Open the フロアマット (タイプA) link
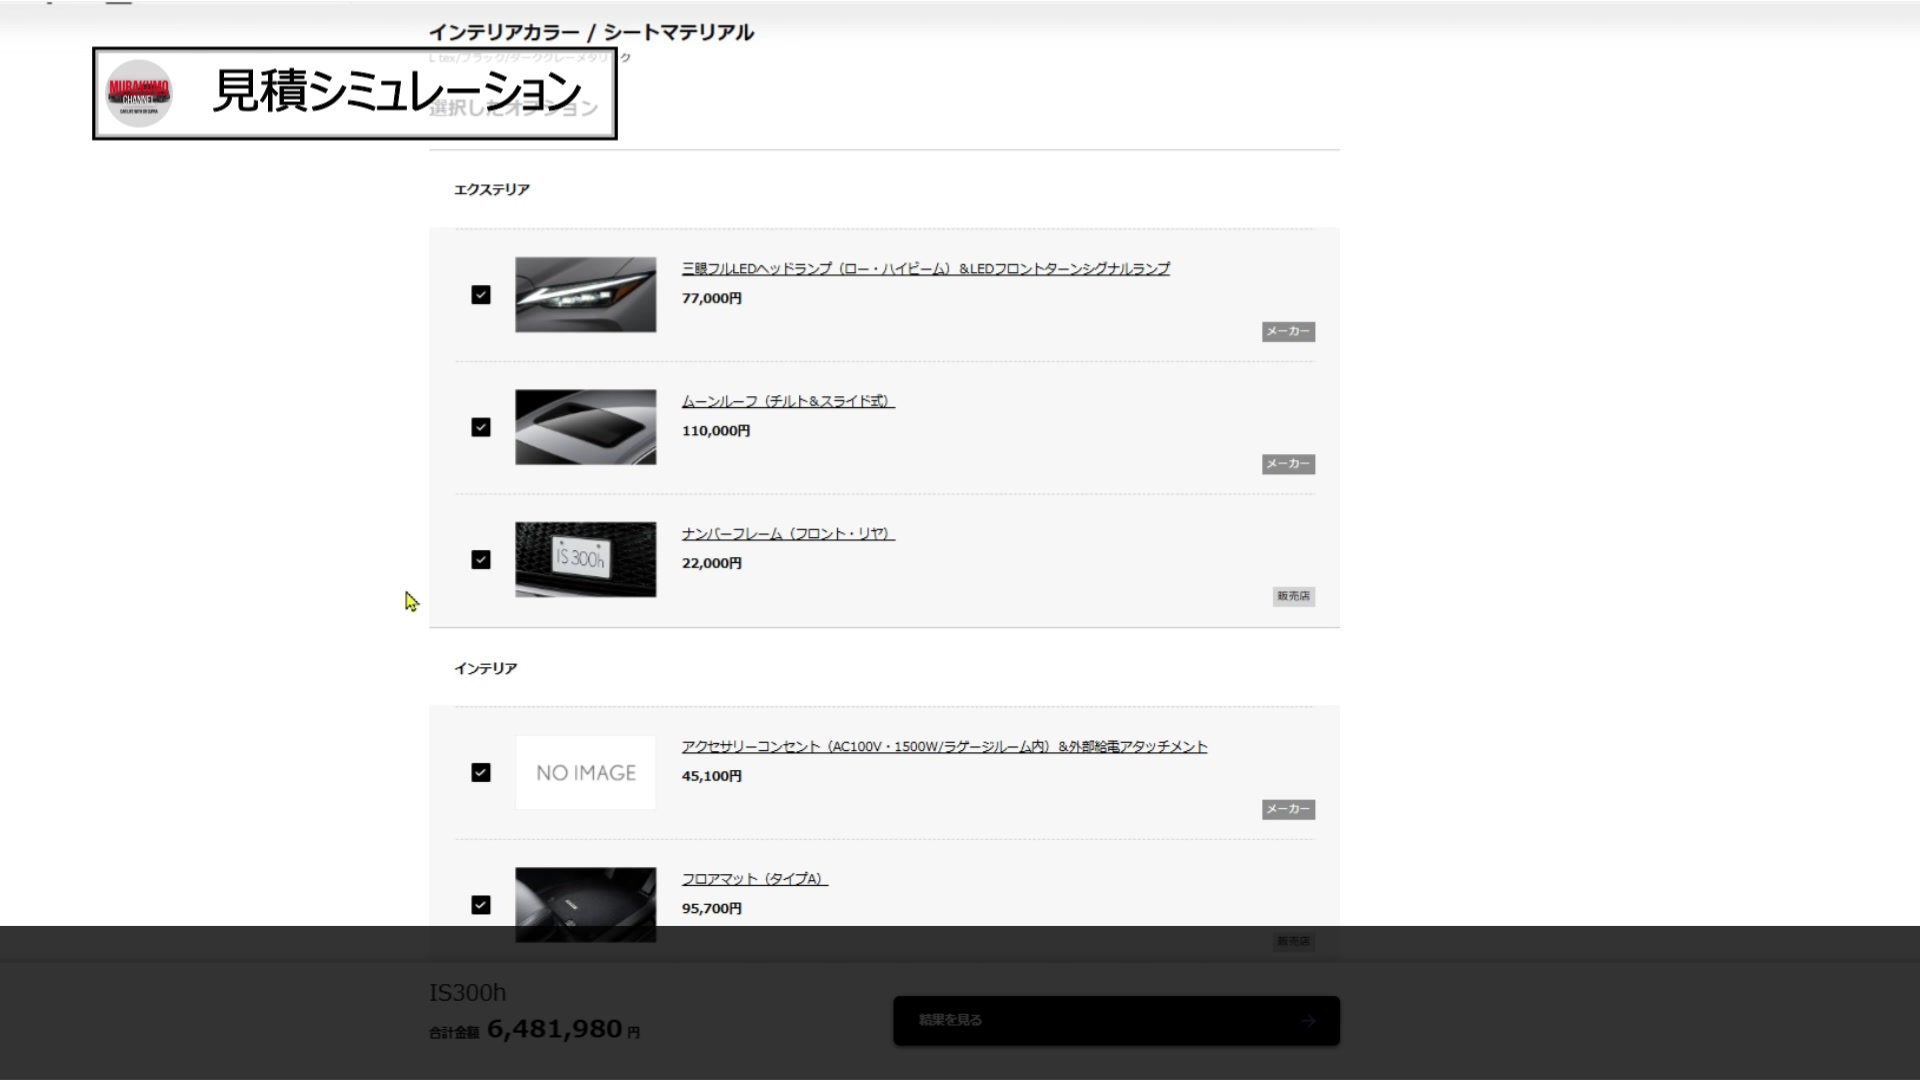Viewport: 1920px width, 1080px height. coord(755,879)
